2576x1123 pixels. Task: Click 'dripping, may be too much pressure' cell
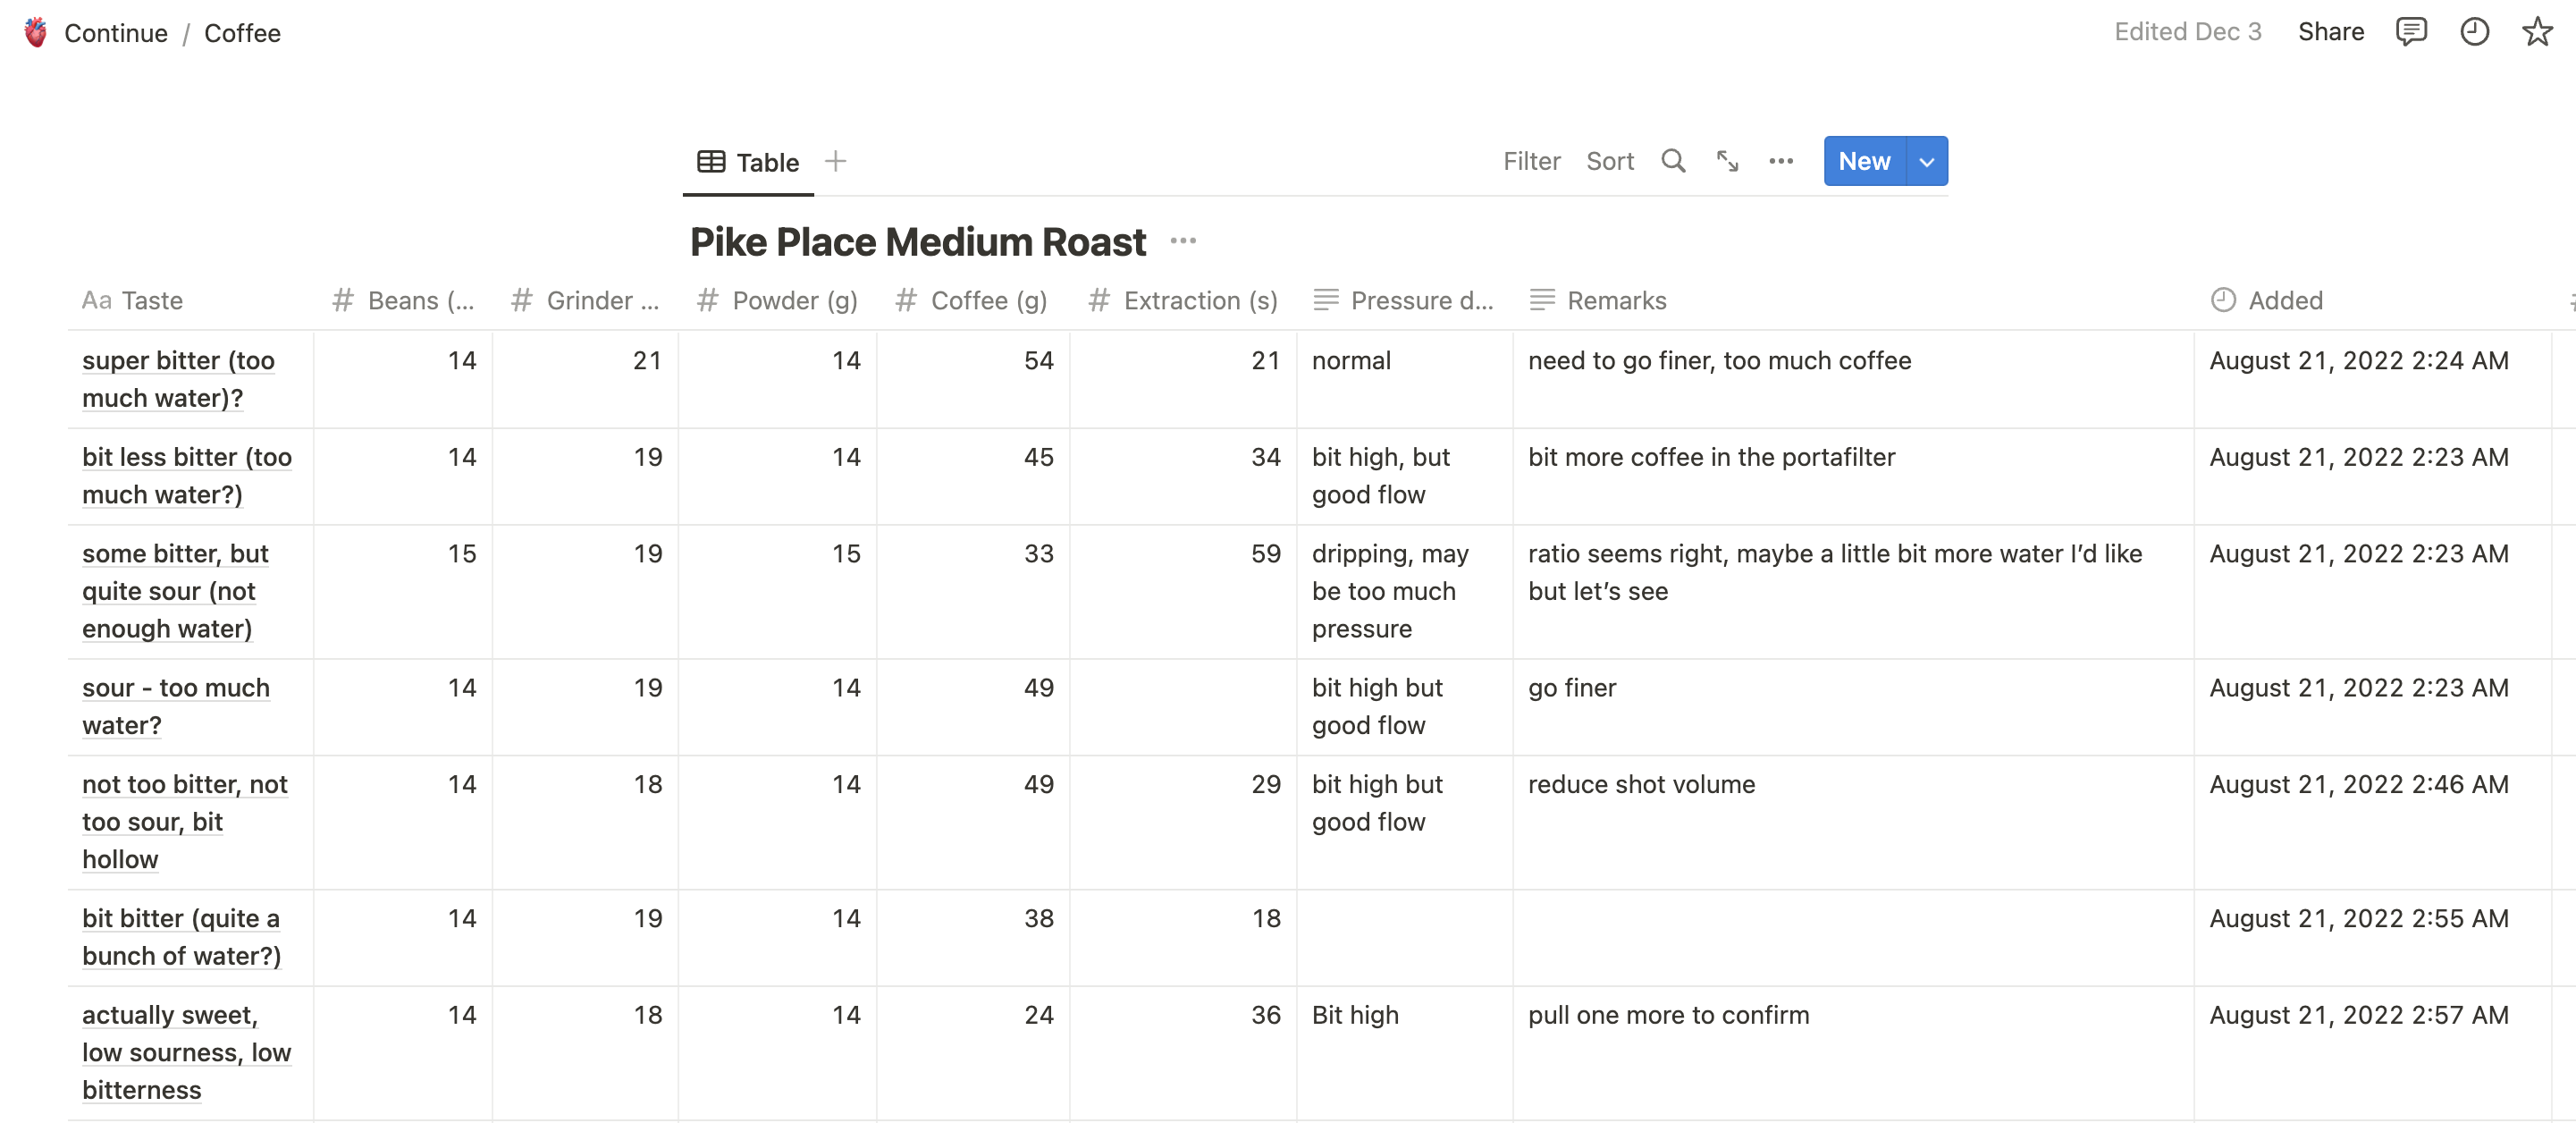[1405, 591]
